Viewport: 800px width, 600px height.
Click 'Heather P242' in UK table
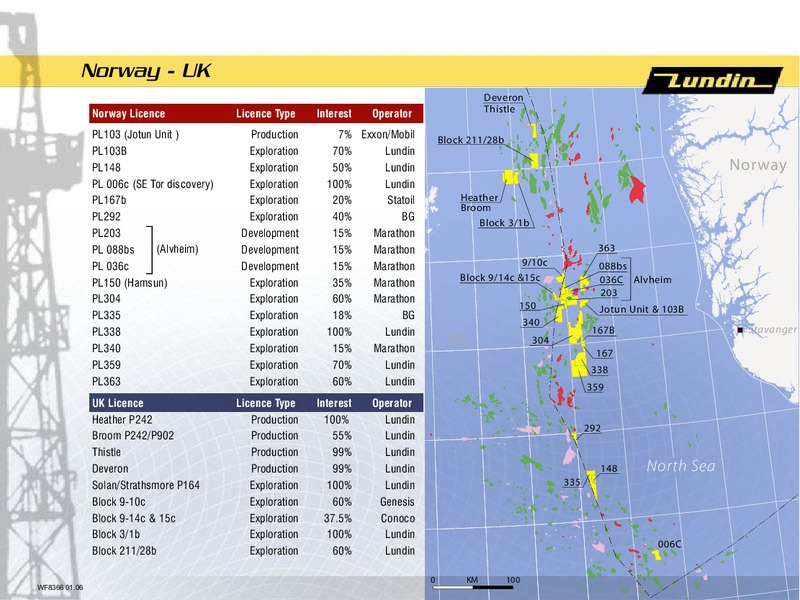pos(122,419)
